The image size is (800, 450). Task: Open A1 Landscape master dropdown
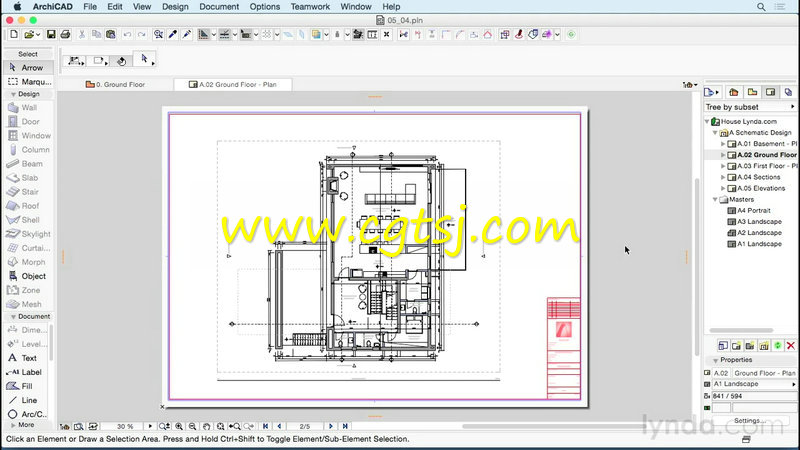click(x=754, y=384)
